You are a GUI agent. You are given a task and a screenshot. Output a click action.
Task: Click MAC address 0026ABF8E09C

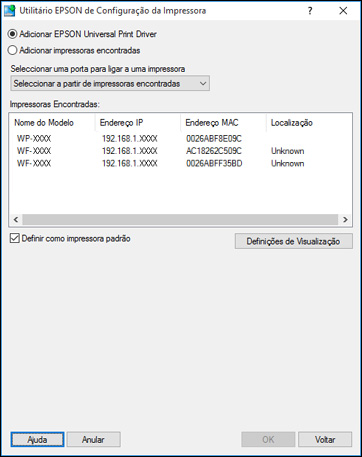click(214, 138)
